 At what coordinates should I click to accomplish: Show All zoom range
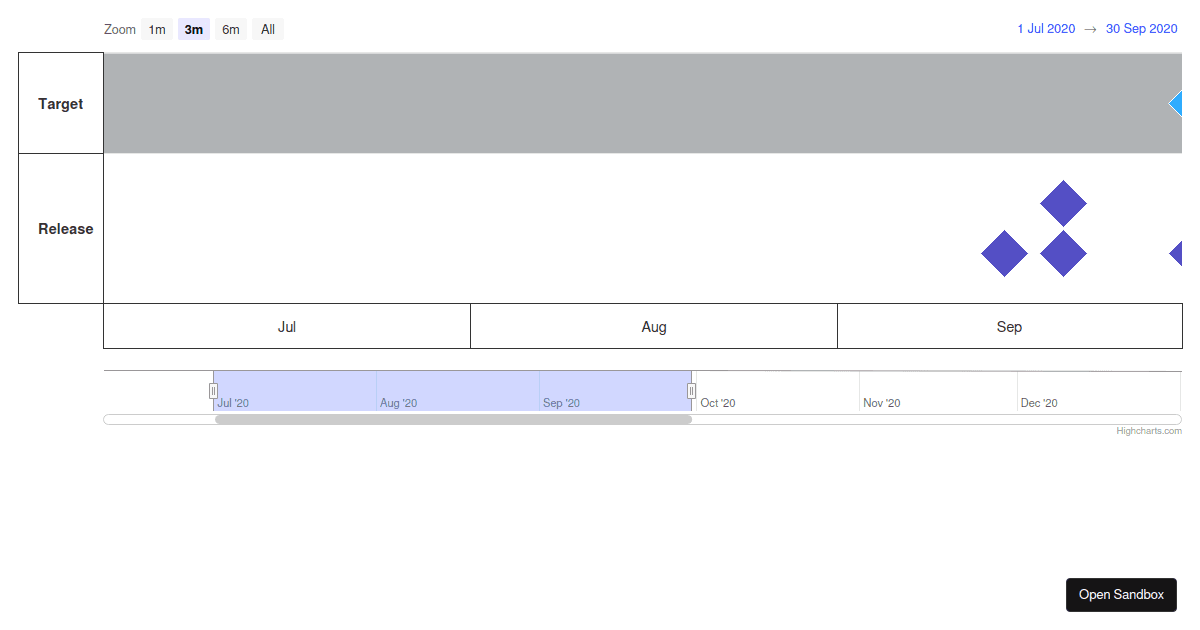click(x=268, y=29)
